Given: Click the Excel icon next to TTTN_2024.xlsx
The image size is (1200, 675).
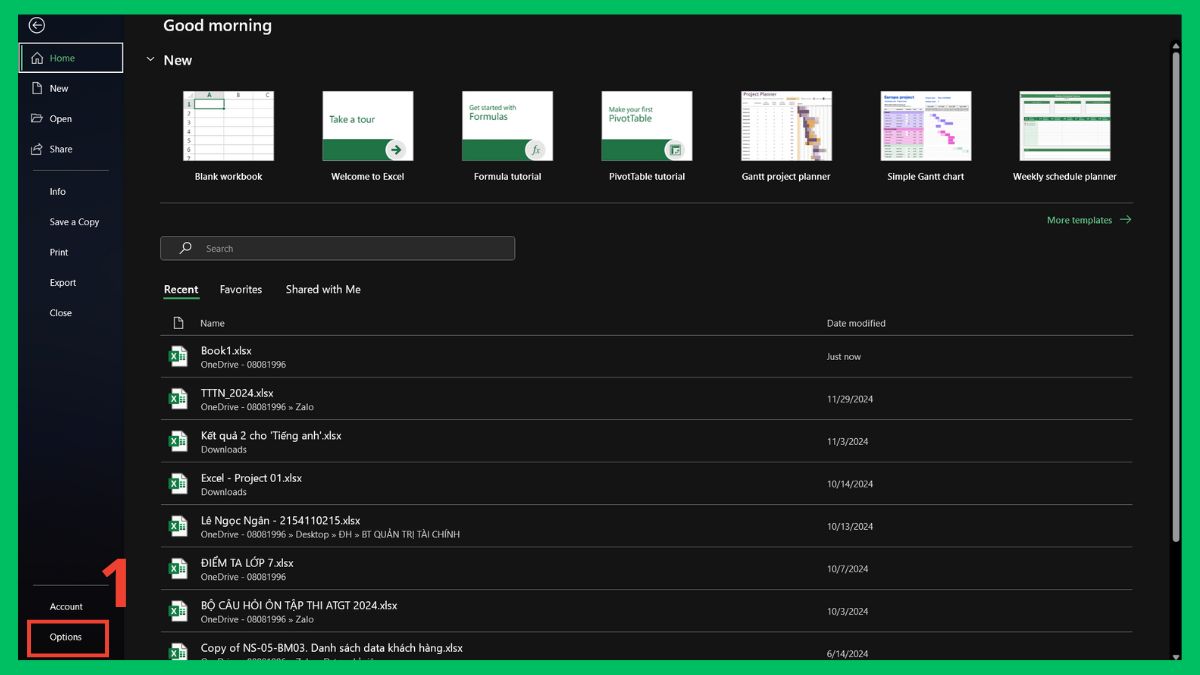Looking at the screenshot, I should tap(178, 399).
